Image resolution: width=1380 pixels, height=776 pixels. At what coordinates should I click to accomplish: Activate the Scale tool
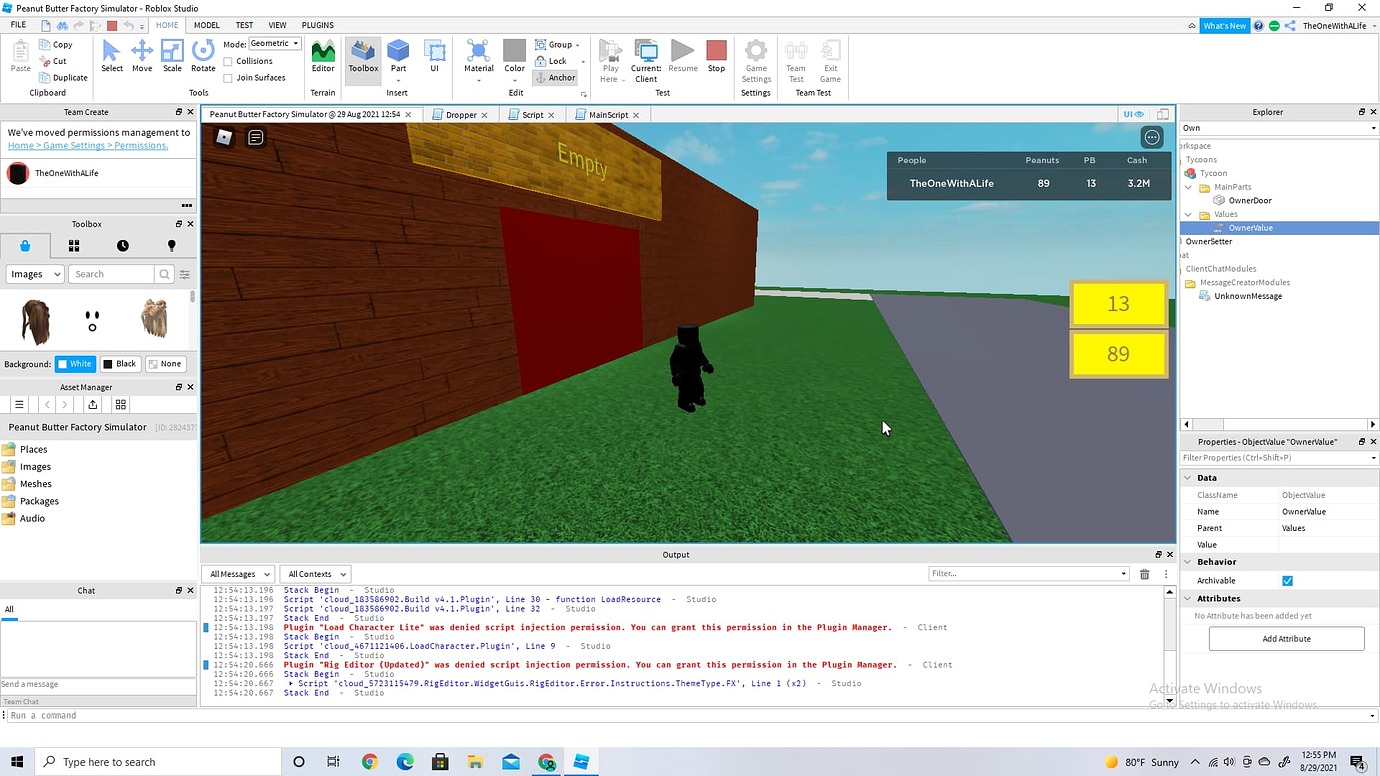tap(172, 56)
